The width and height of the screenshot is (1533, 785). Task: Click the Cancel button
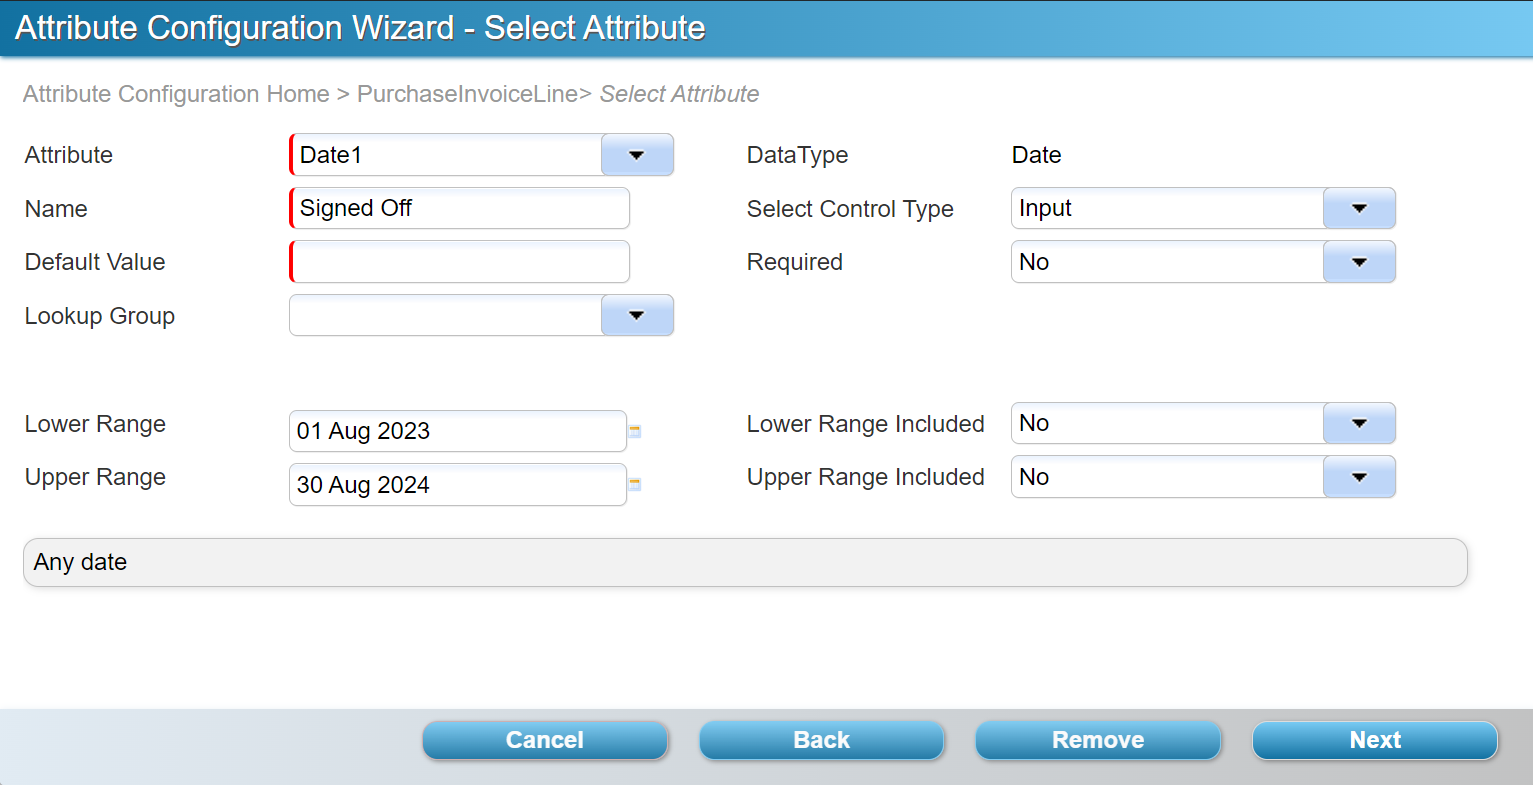pyautogui.click(x=545, y=740)
